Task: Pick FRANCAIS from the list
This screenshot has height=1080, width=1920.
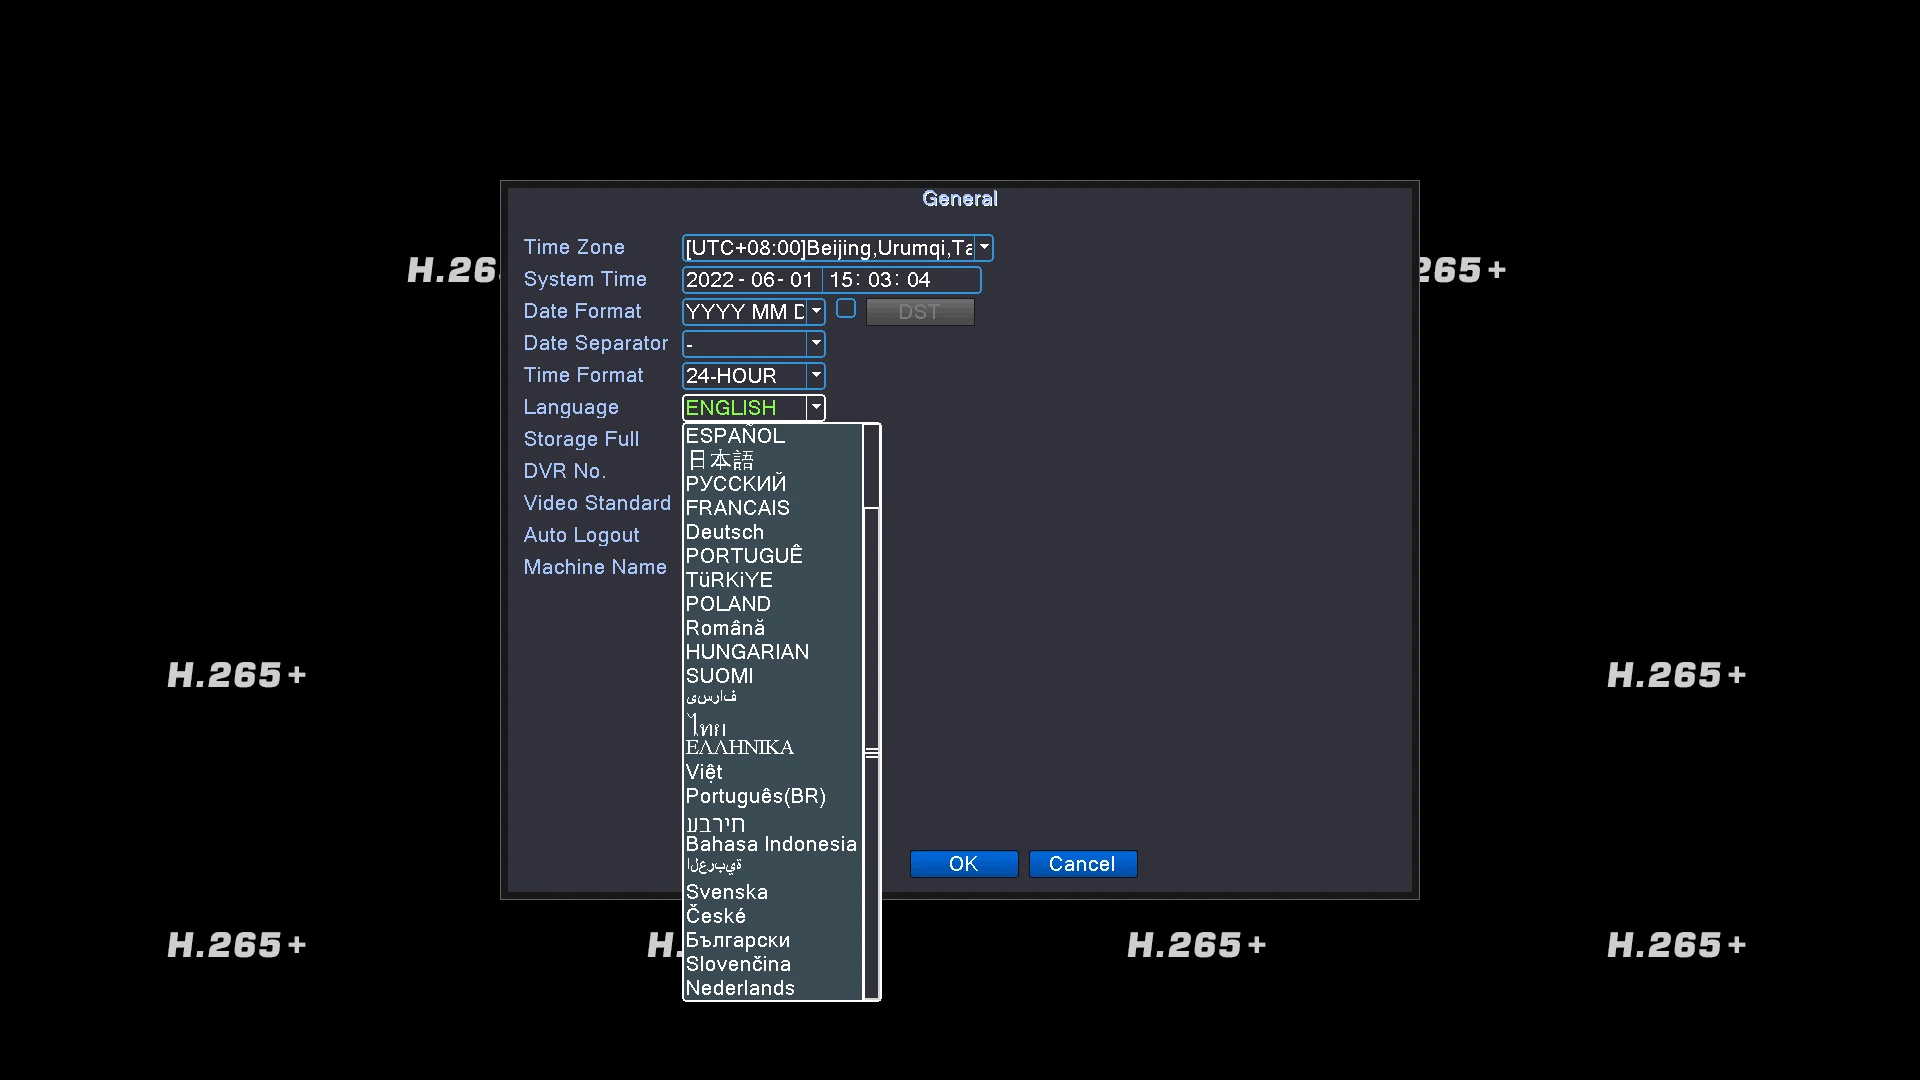Action: [737, 508]
